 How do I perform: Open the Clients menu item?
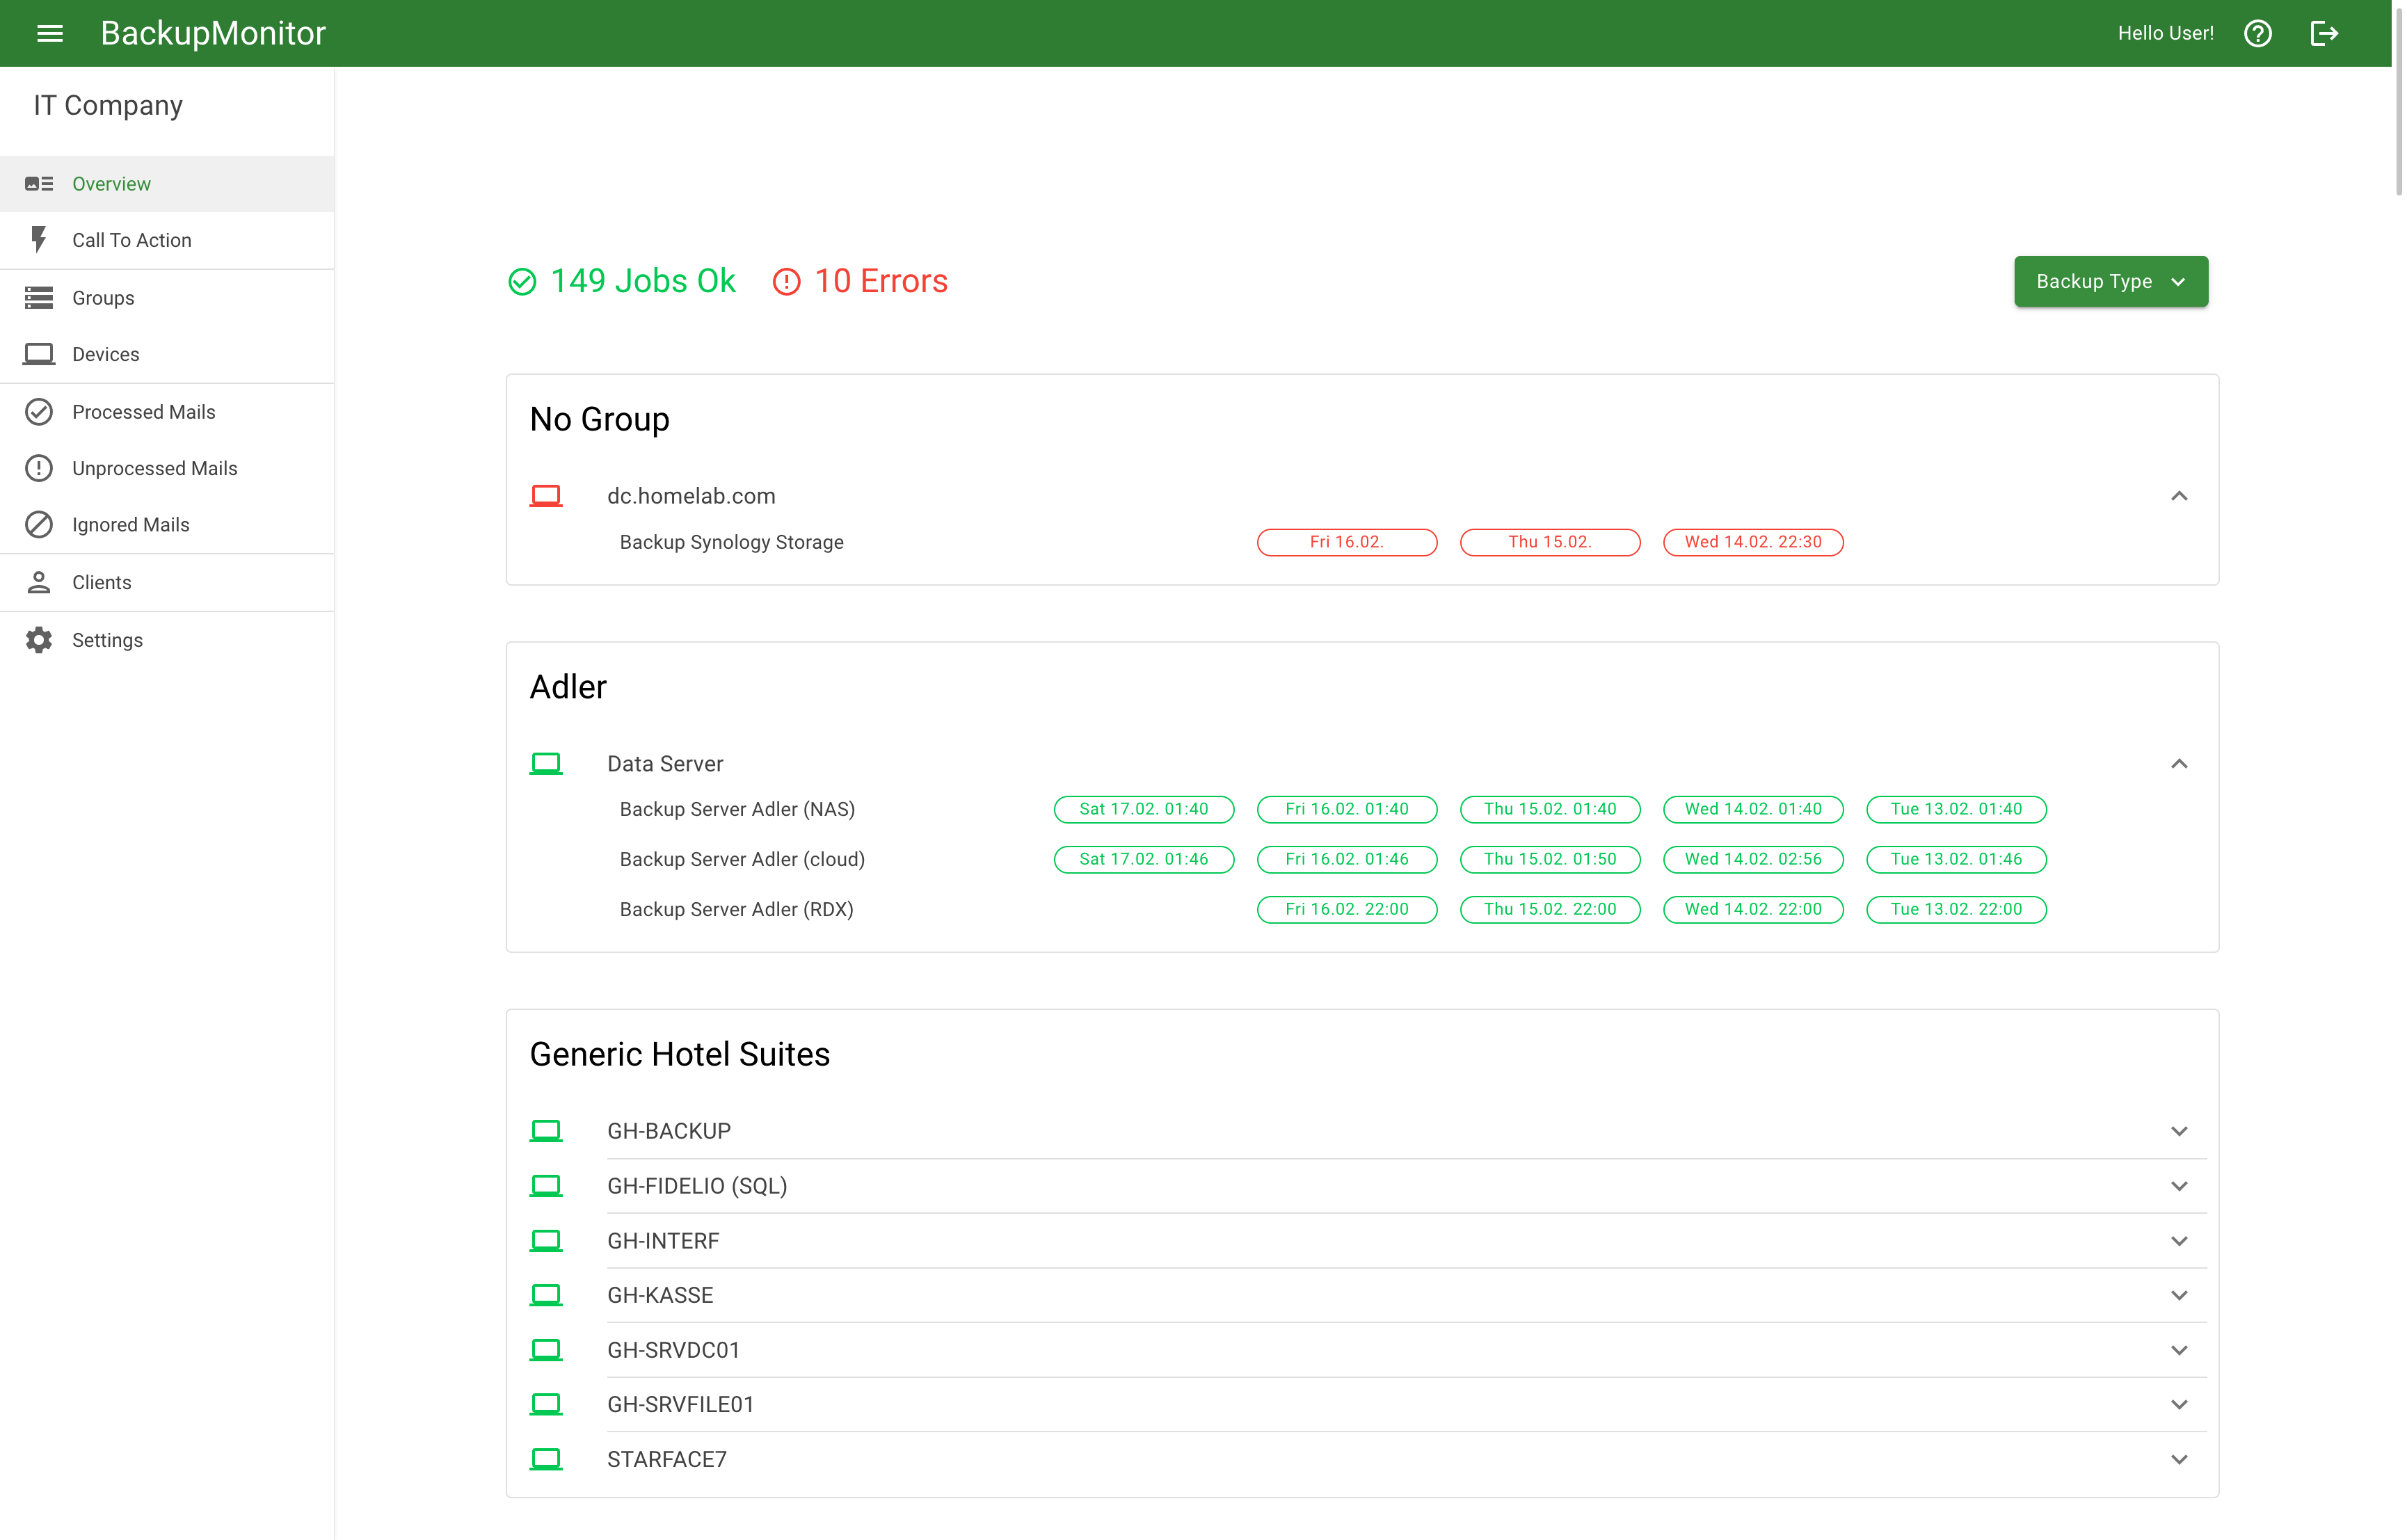(x=101, y=582)
